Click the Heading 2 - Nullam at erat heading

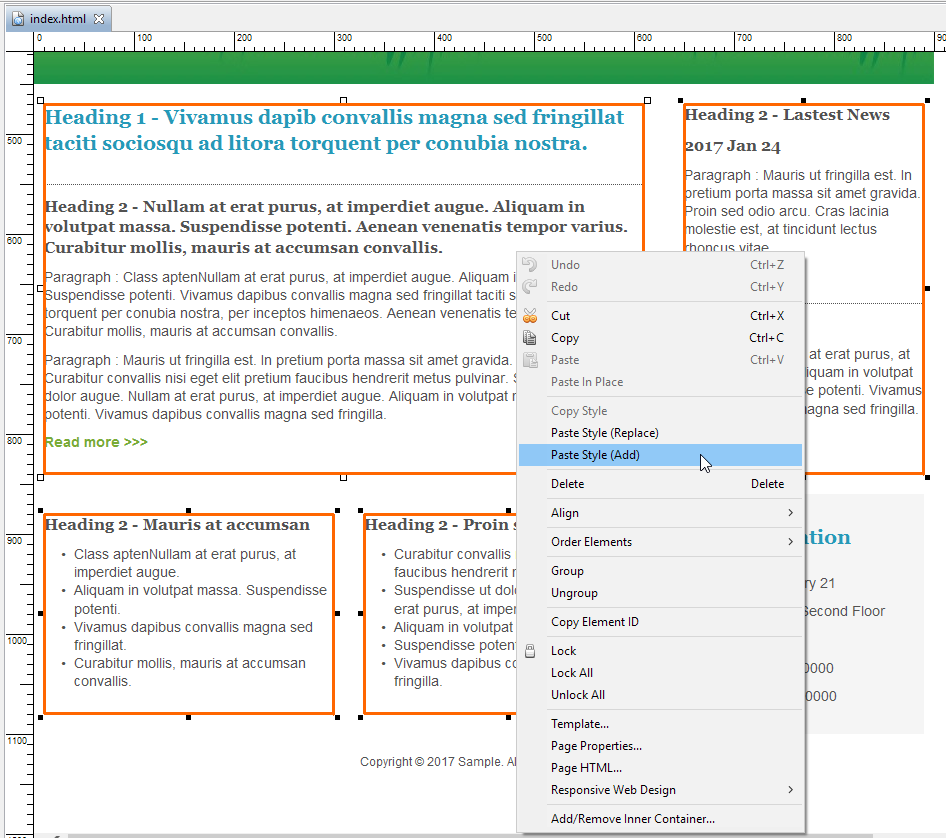(337, 227)
